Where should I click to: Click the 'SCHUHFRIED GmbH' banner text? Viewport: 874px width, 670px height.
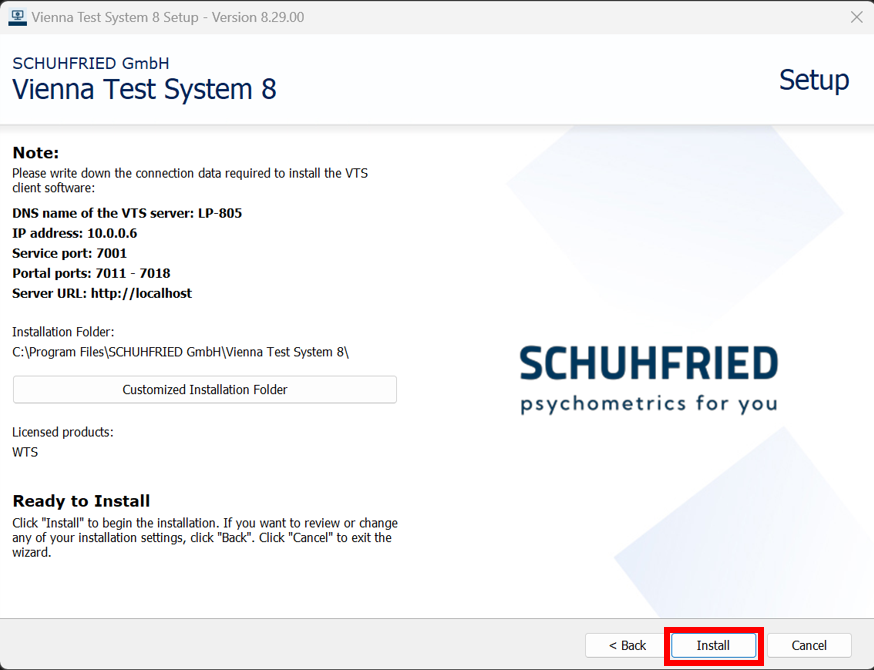tap(91, 63)
